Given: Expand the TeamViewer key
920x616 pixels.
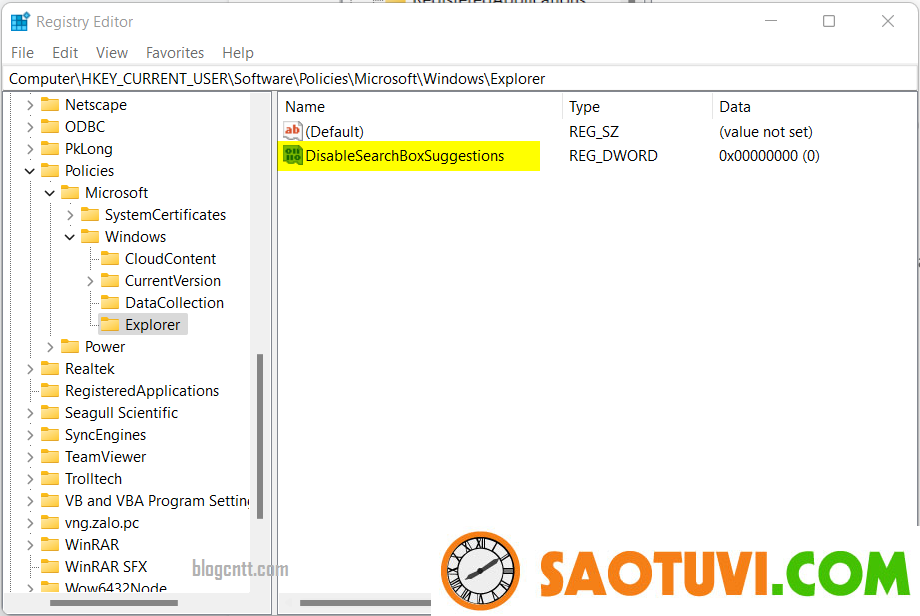Looking at the screenshot, I should 30,457.
